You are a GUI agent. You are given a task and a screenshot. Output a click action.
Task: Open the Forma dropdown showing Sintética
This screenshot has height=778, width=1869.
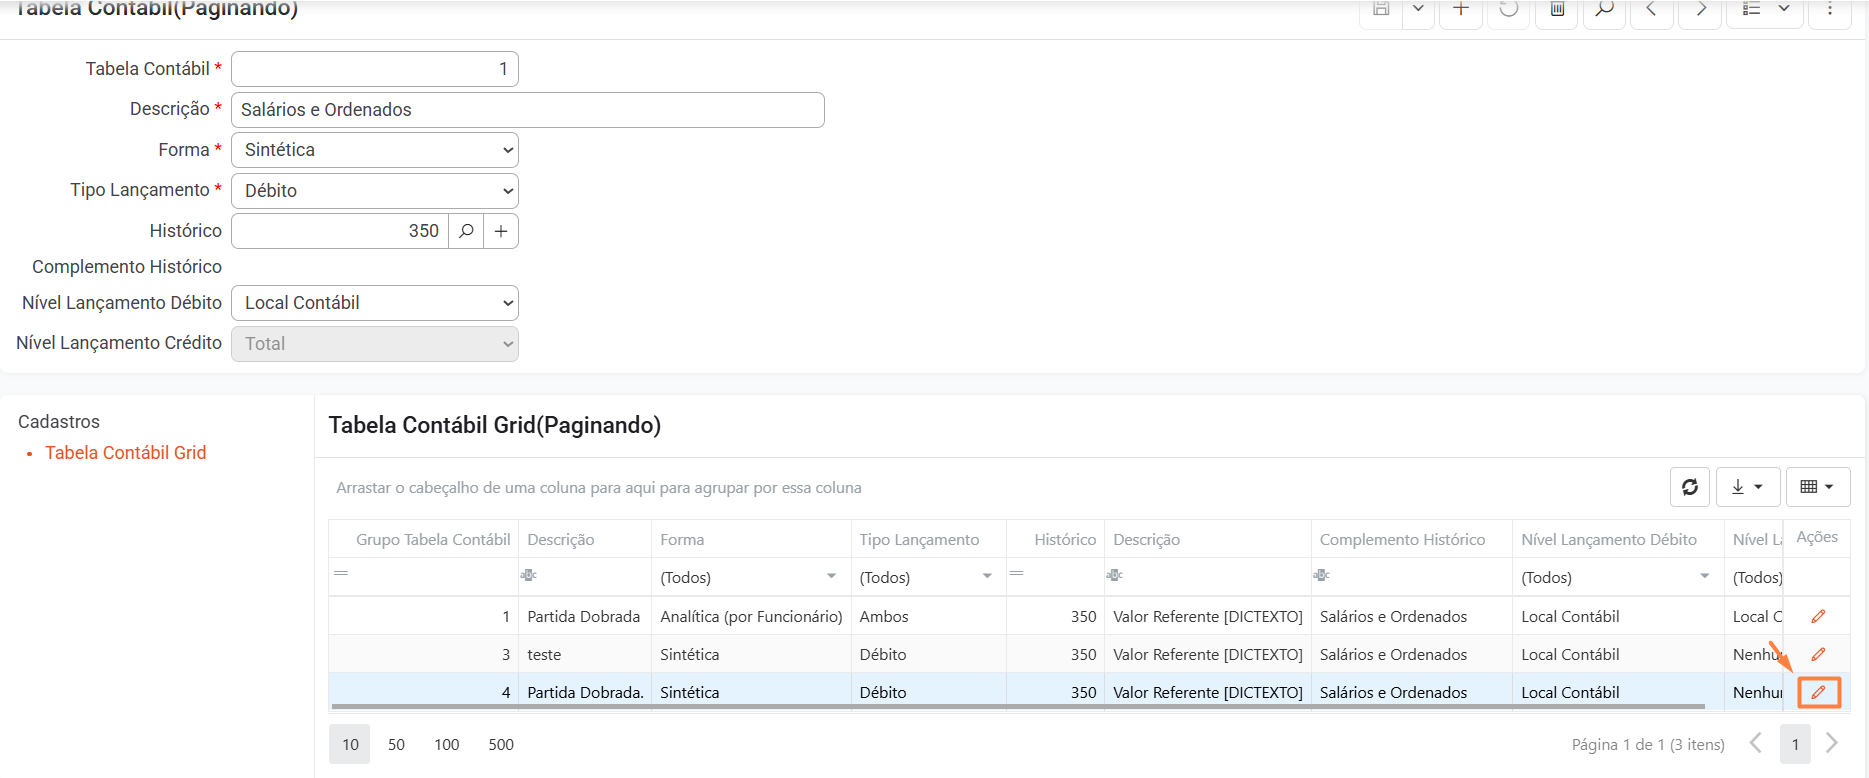375,150
